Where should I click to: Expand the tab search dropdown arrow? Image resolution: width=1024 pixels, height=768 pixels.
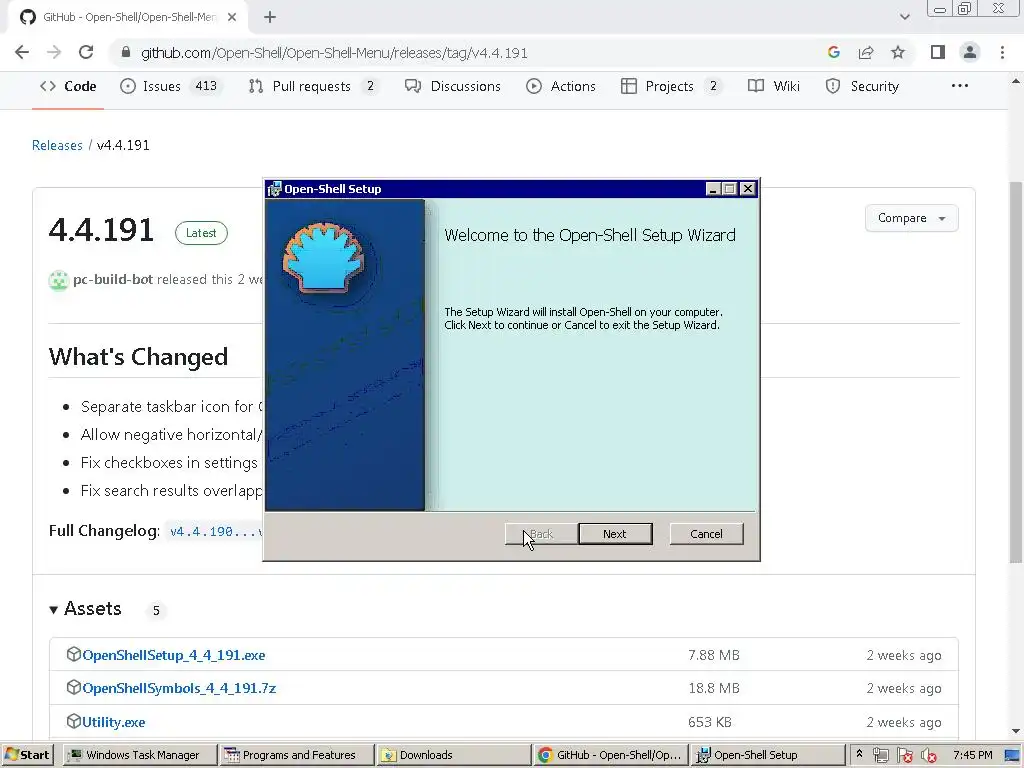[904, 17]
